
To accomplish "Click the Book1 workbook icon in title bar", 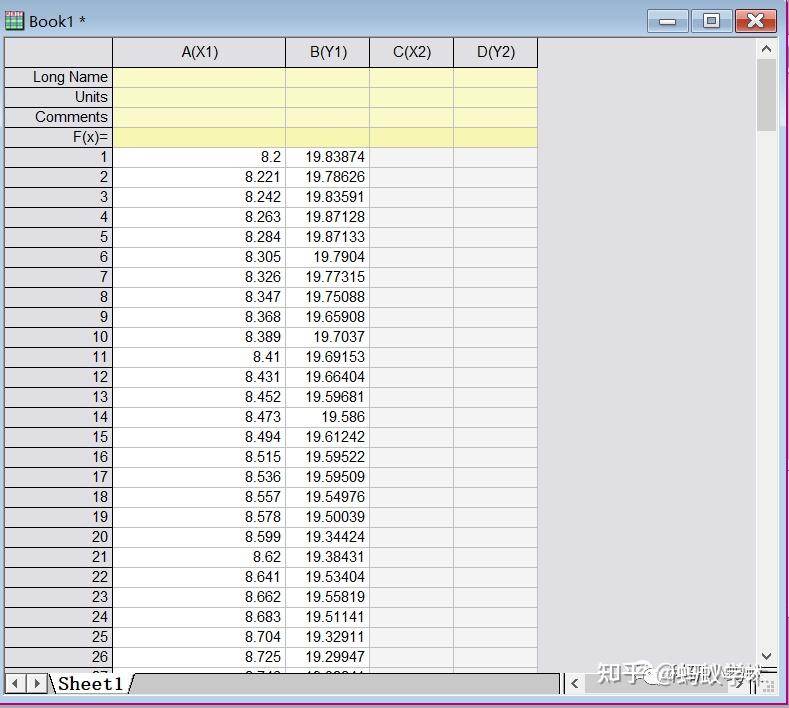I will 14,21.
